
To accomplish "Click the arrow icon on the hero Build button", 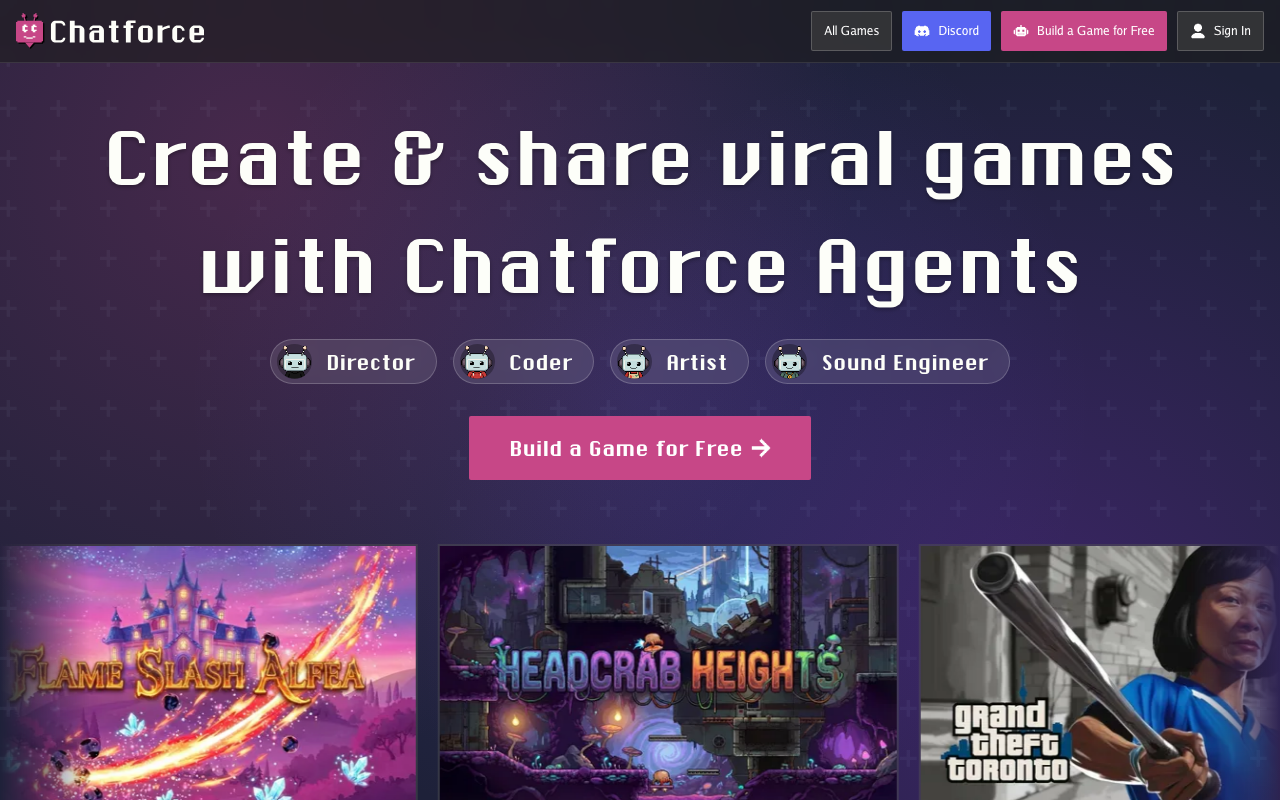I will (x=761, y=448).
